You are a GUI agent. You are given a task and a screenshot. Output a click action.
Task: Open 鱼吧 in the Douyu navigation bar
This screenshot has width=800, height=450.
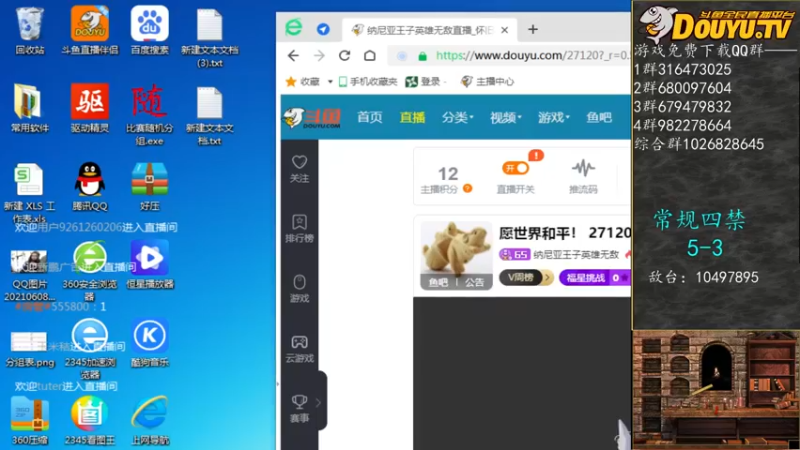click(599, 117)
